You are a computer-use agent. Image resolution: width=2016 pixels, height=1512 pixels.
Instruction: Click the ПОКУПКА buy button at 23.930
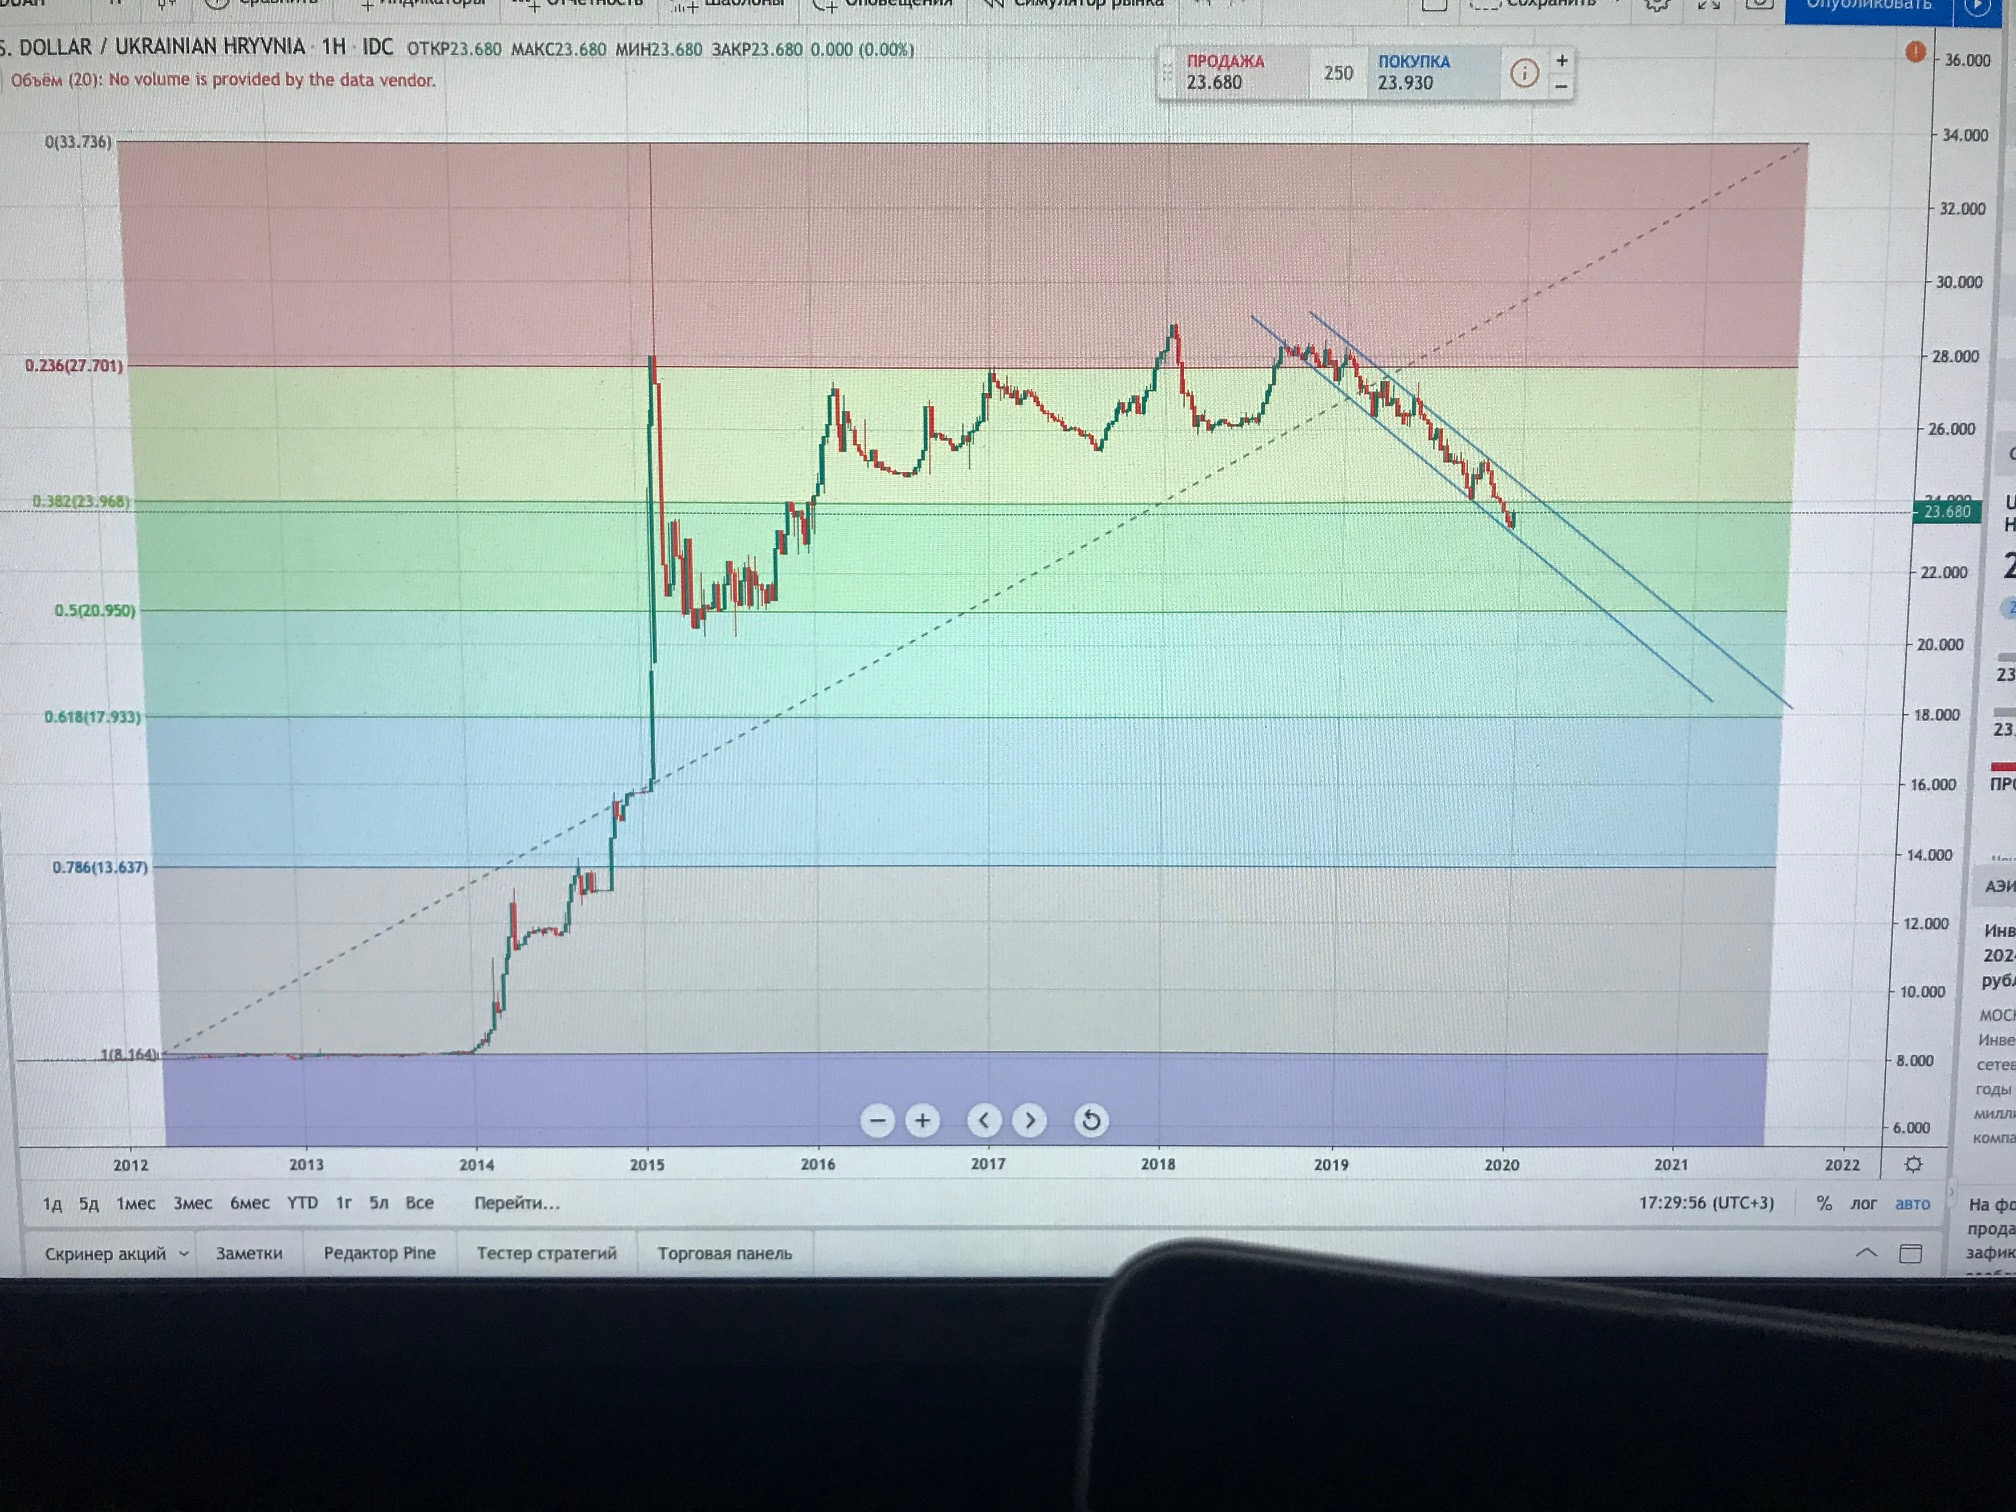click(x=1432, y=73)
